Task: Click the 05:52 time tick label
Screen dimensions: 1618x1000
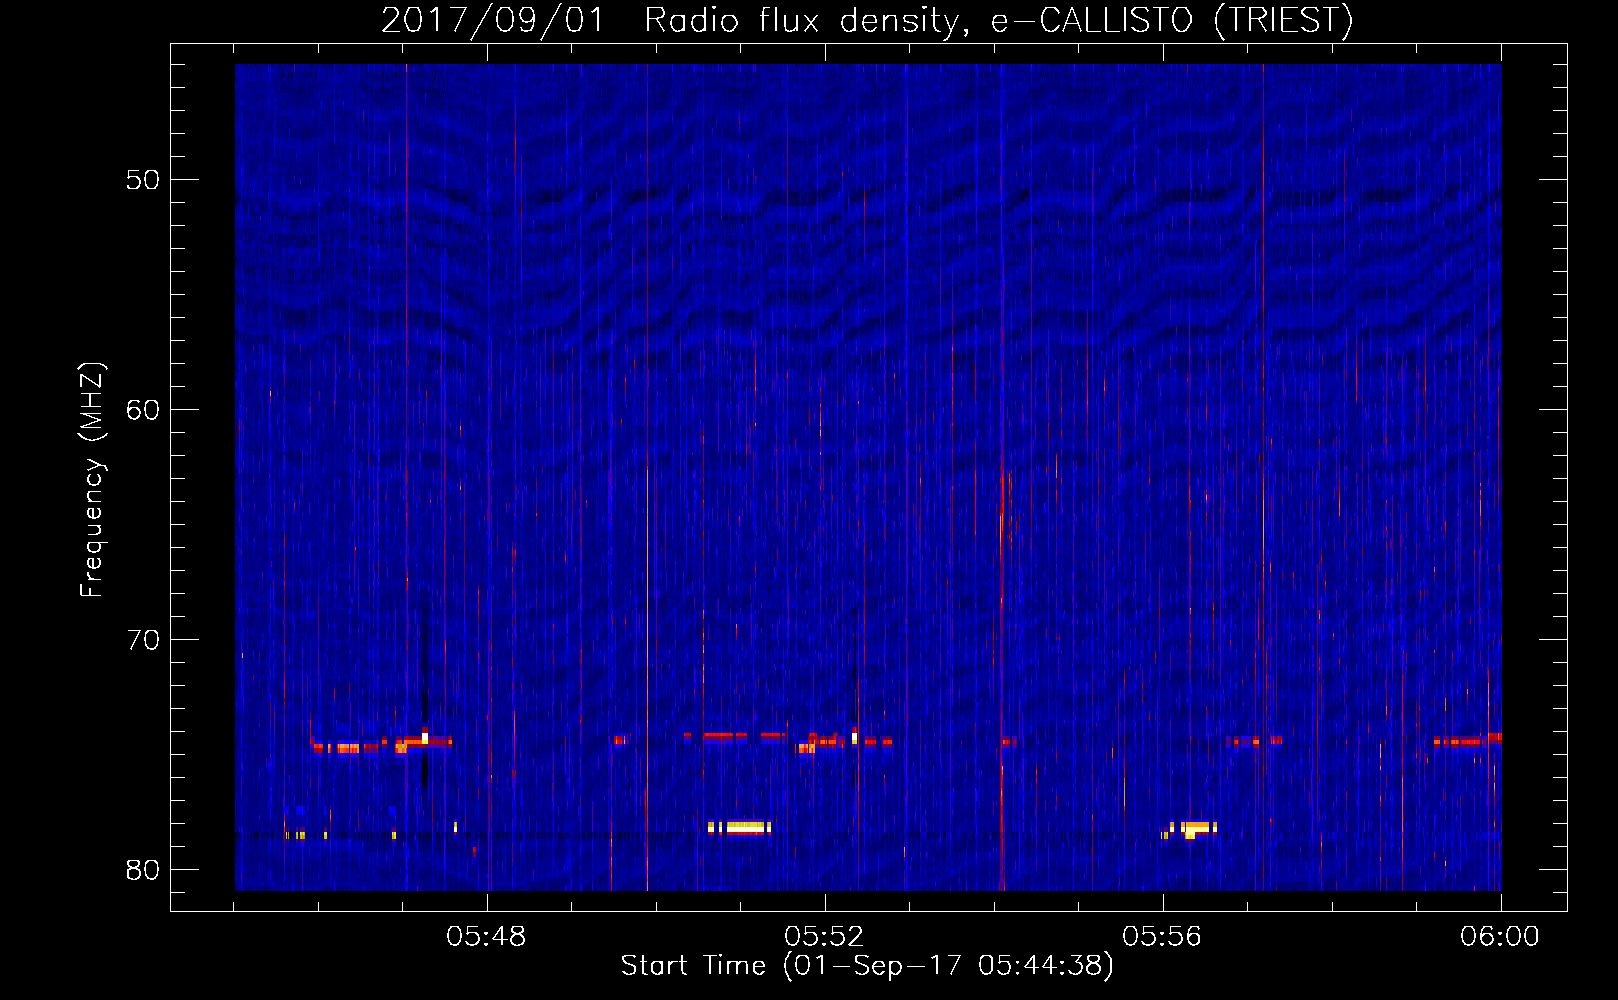Action: point(824,937)
